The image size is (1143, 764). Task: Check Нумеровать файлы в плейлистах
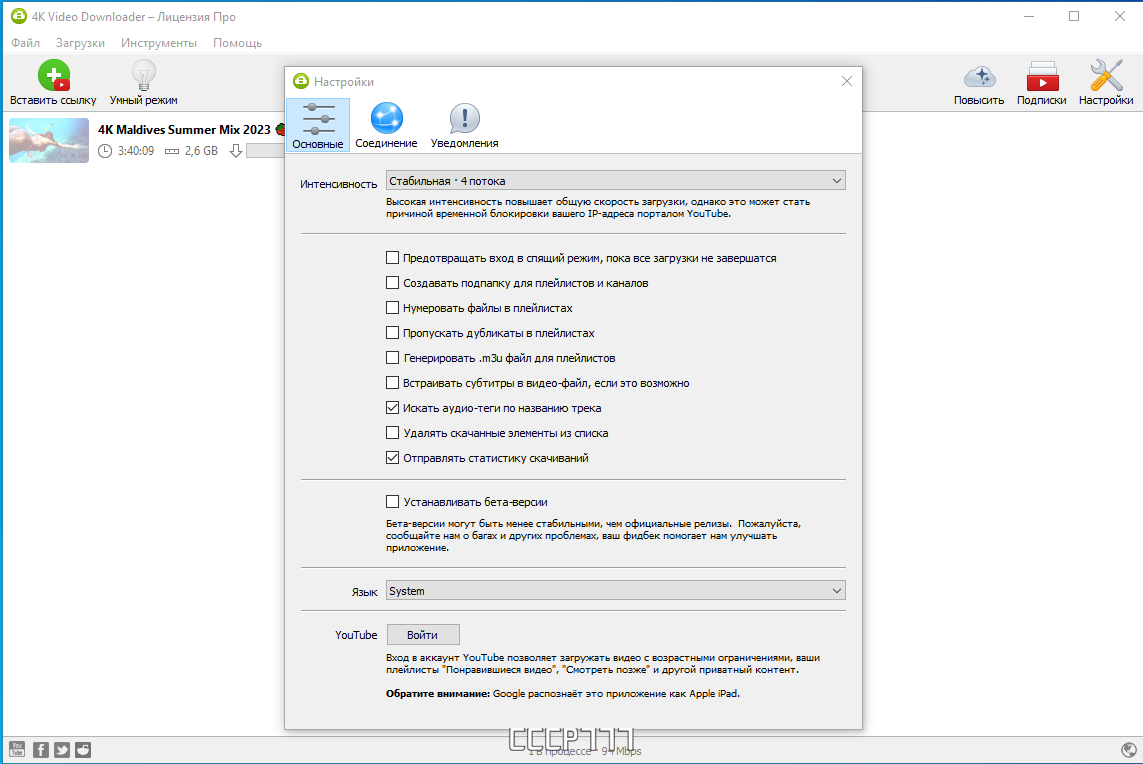pyautogui.click(x=392, y=308)
